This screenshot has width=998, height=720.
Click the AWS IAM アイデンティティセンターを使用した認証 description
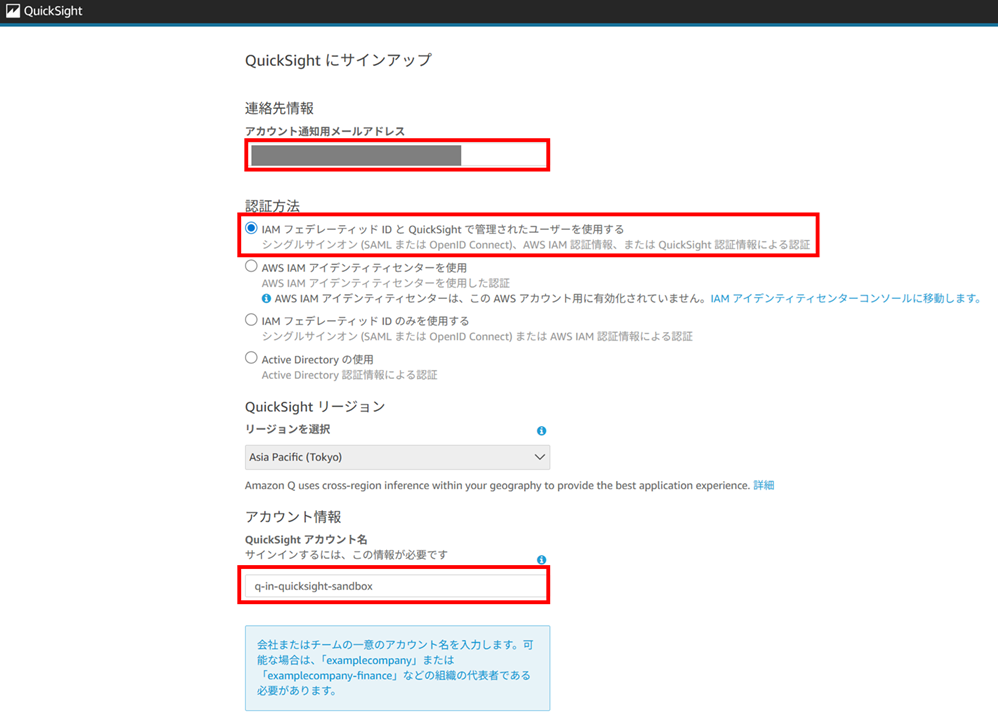click(386, 283)
